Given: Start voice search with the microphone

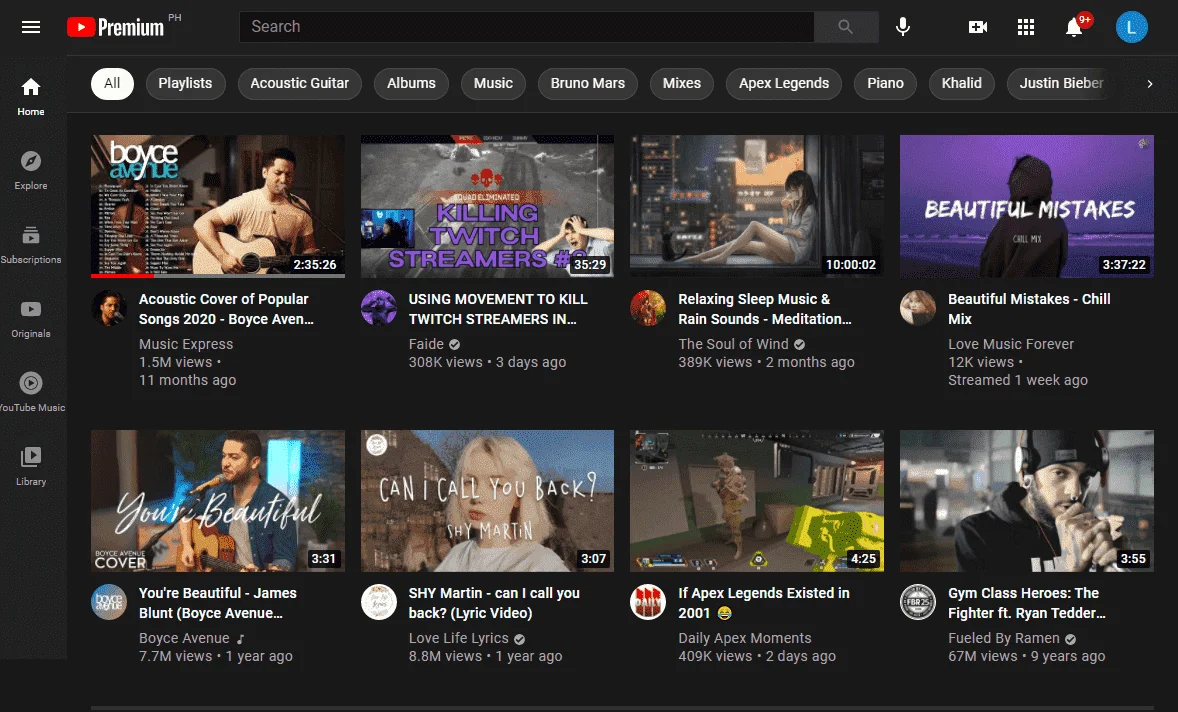Looking at the screenshot, I should tap(903, 27).
